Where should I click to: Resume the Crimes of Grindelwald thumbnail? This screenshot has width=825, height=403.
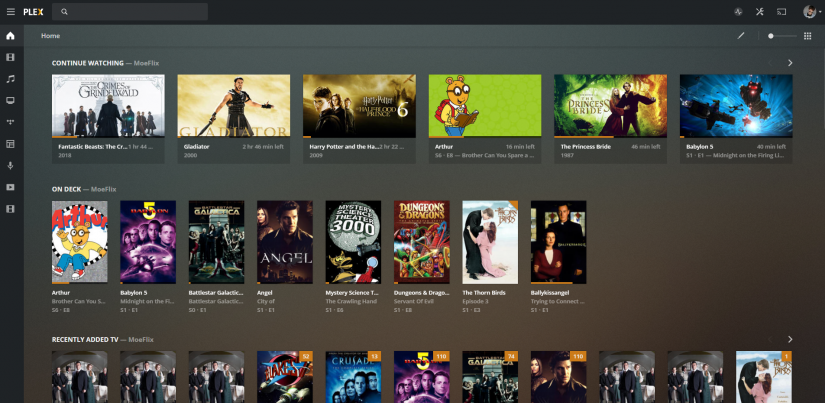click(x=108, y=106)
